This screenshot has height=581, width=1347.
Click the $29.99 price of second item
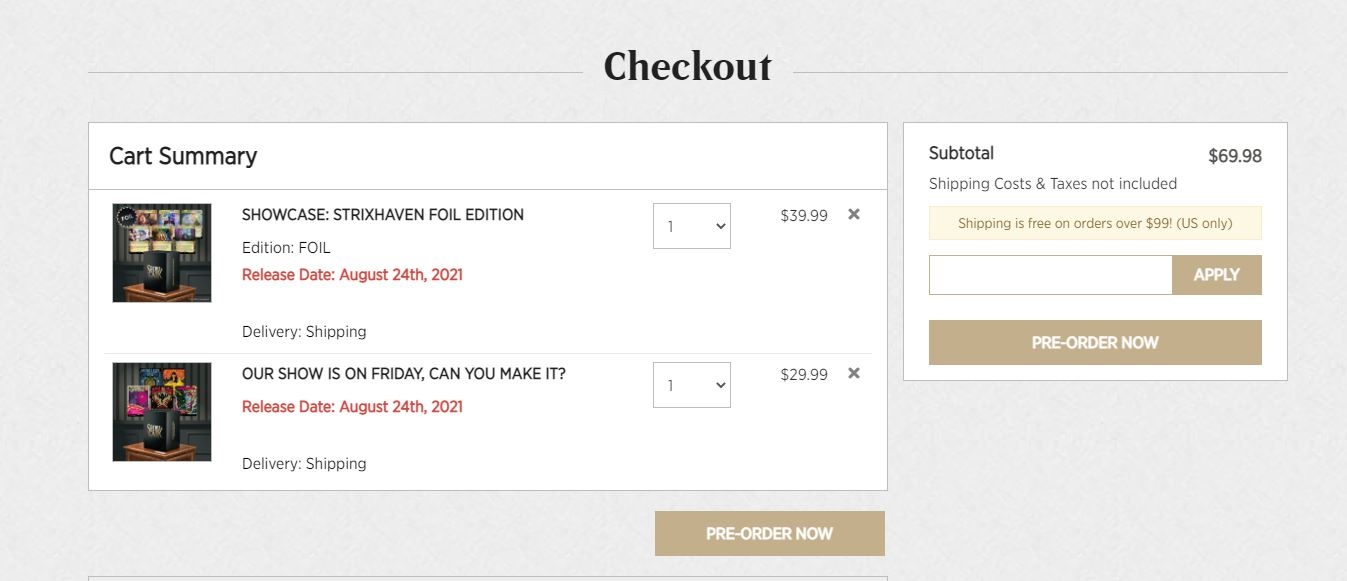coord(804,374)
